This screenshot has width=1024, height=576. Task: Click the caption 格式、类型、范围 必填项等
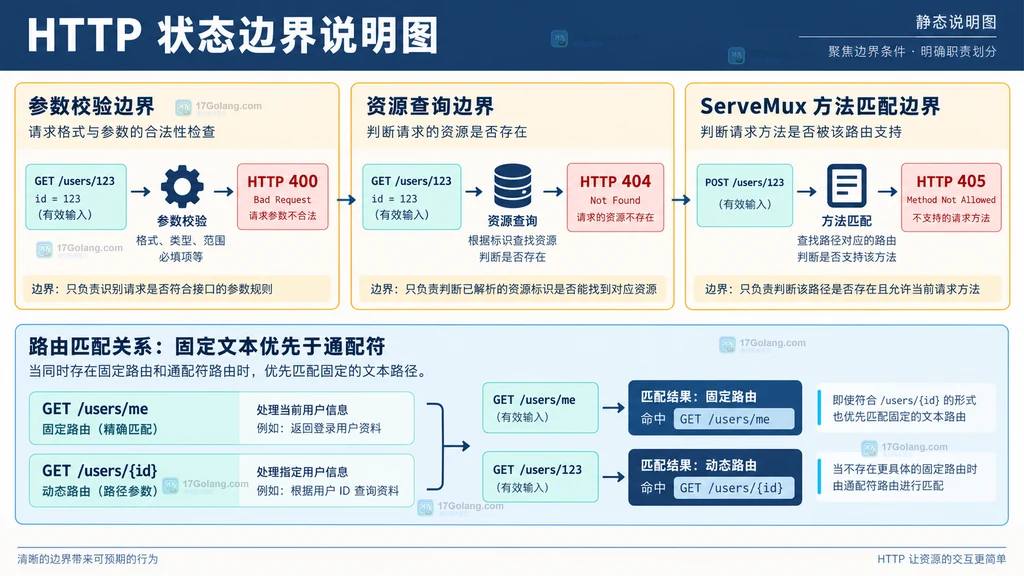click(x=181, y=249)
